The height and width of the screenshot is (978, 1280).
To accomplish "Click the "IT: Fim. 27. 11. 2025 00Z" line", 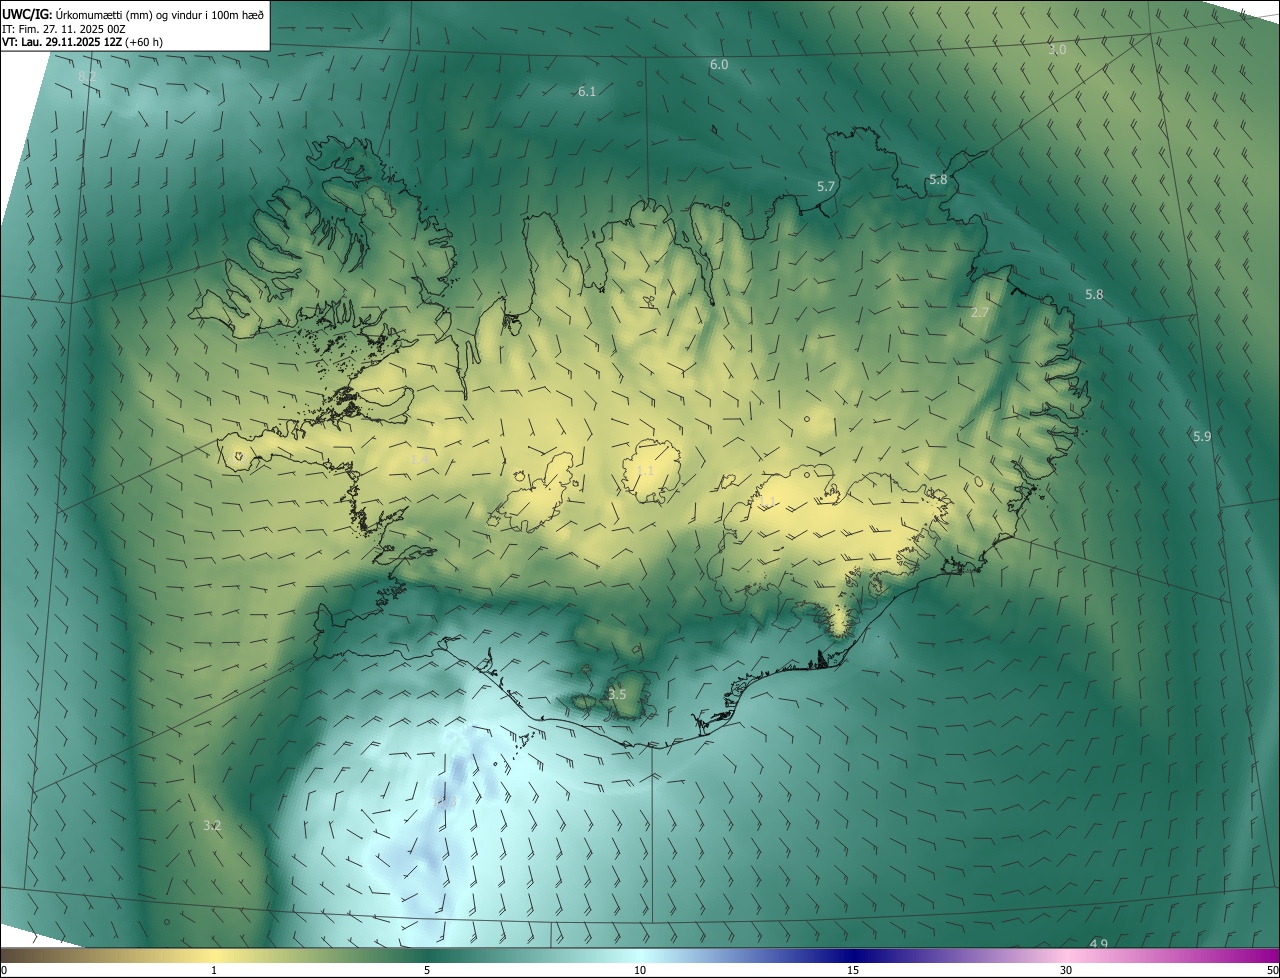I will [64, 28].
